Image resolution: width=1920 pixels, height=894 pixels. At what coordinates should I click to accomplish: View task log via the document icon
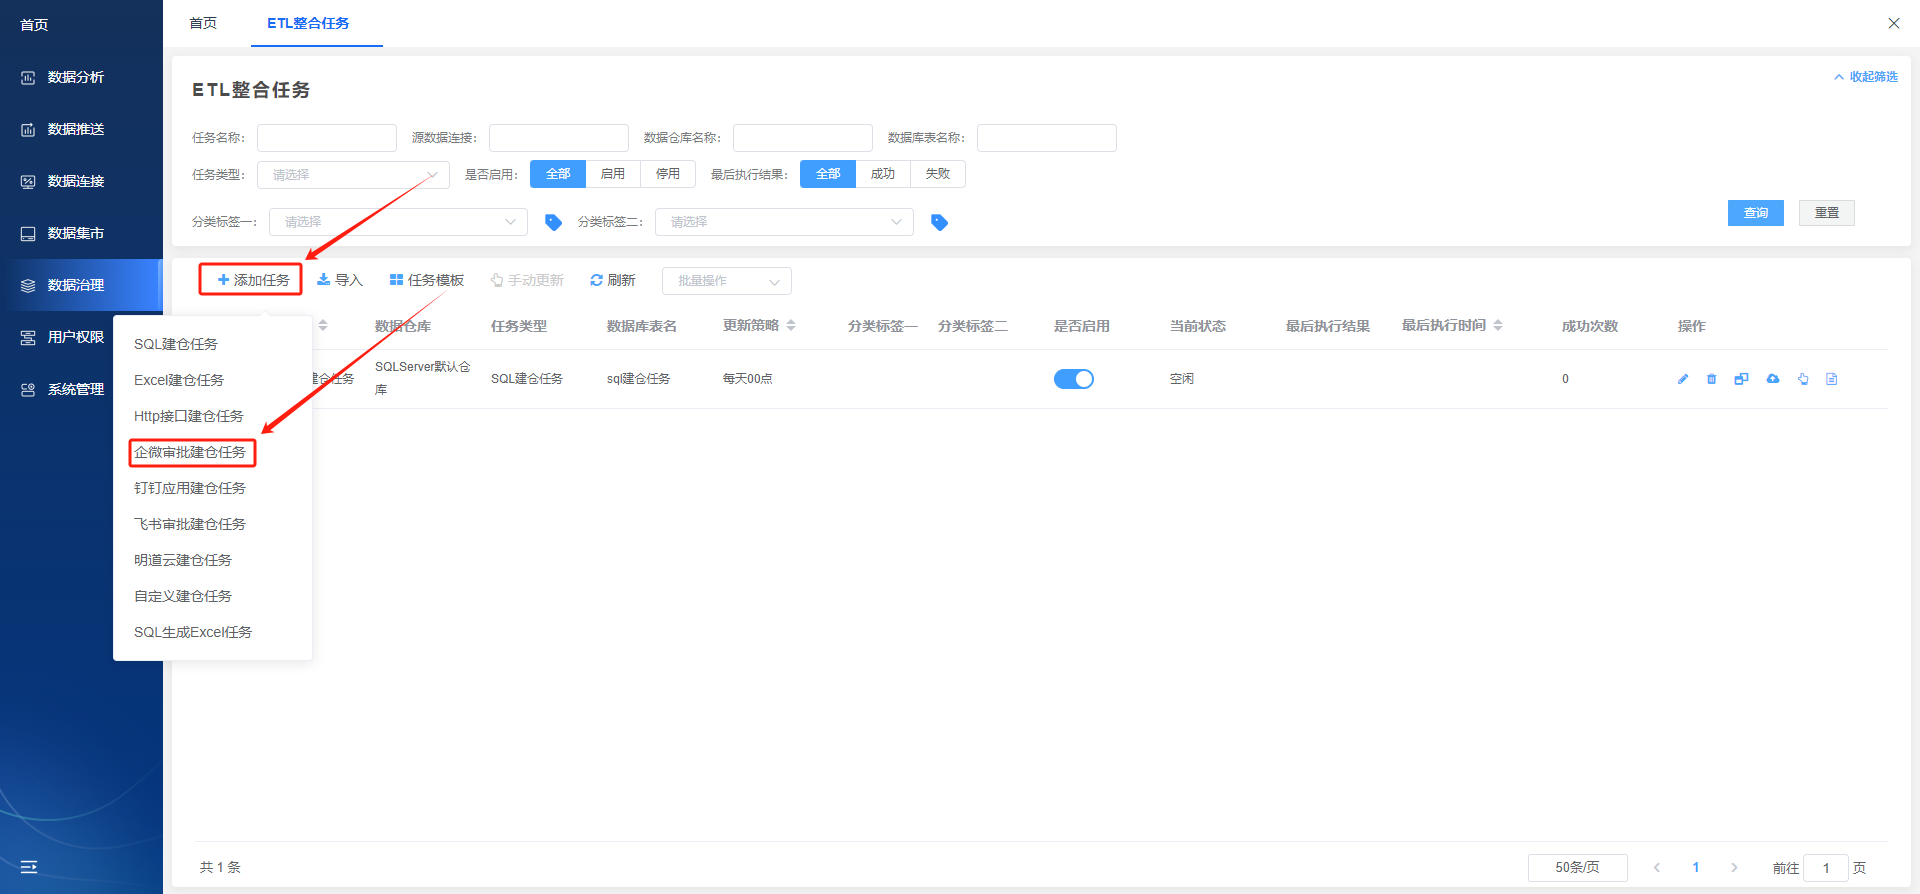pos(1832,379)
